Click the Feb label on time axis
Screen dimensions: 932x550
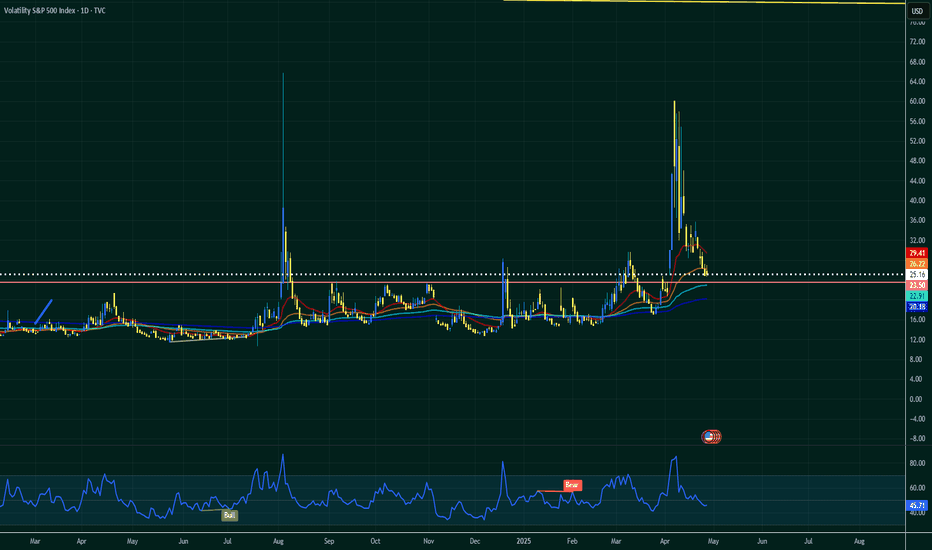[x=572, y=541]
